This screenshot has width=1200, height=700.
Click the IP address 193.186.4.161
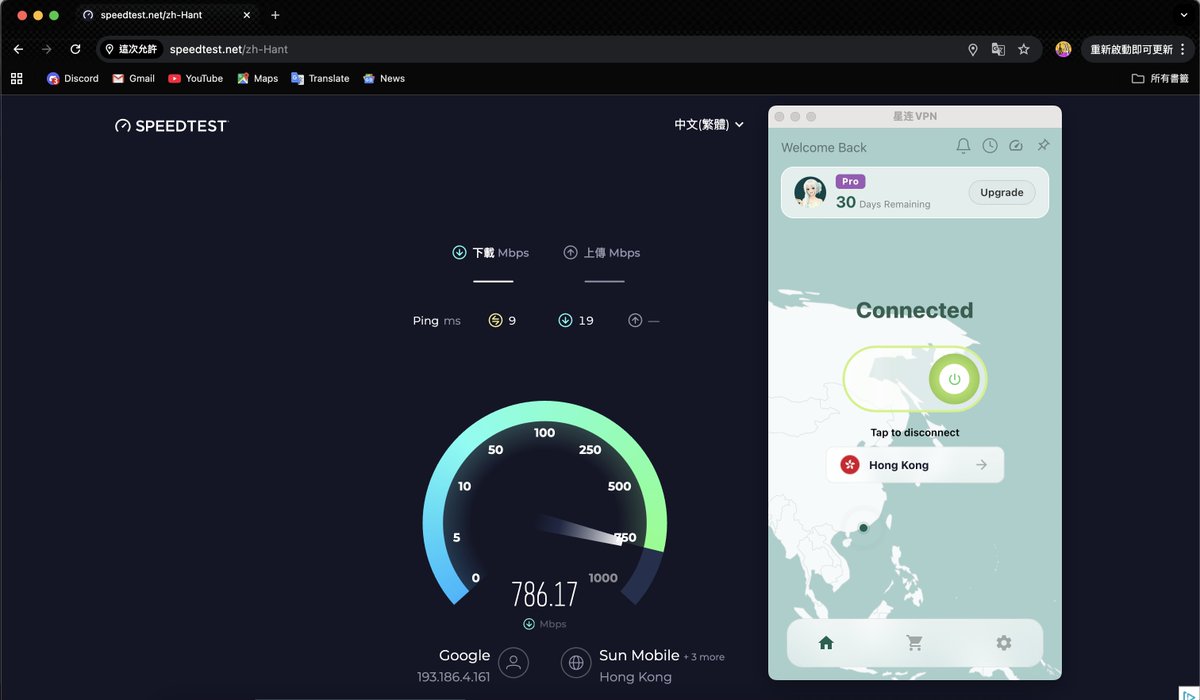click(x=454, y=677)
